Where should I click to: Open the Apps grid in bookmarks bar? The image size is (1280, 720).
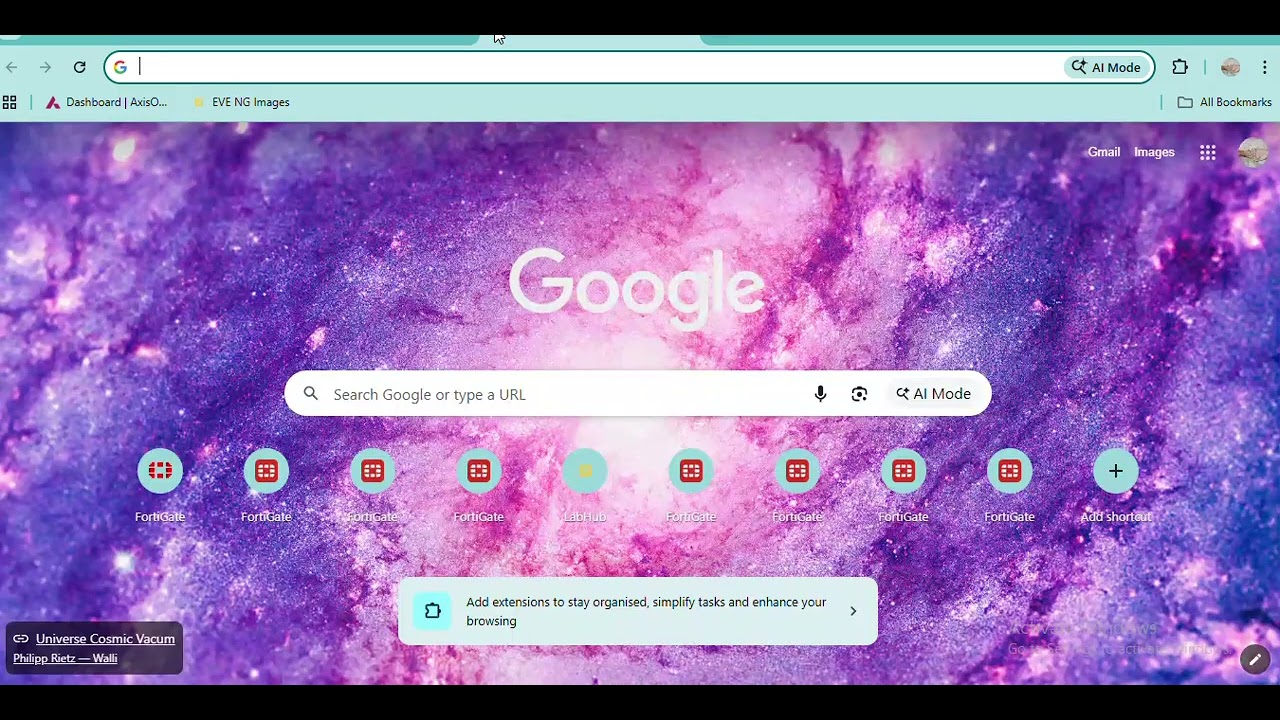[10, 102]
